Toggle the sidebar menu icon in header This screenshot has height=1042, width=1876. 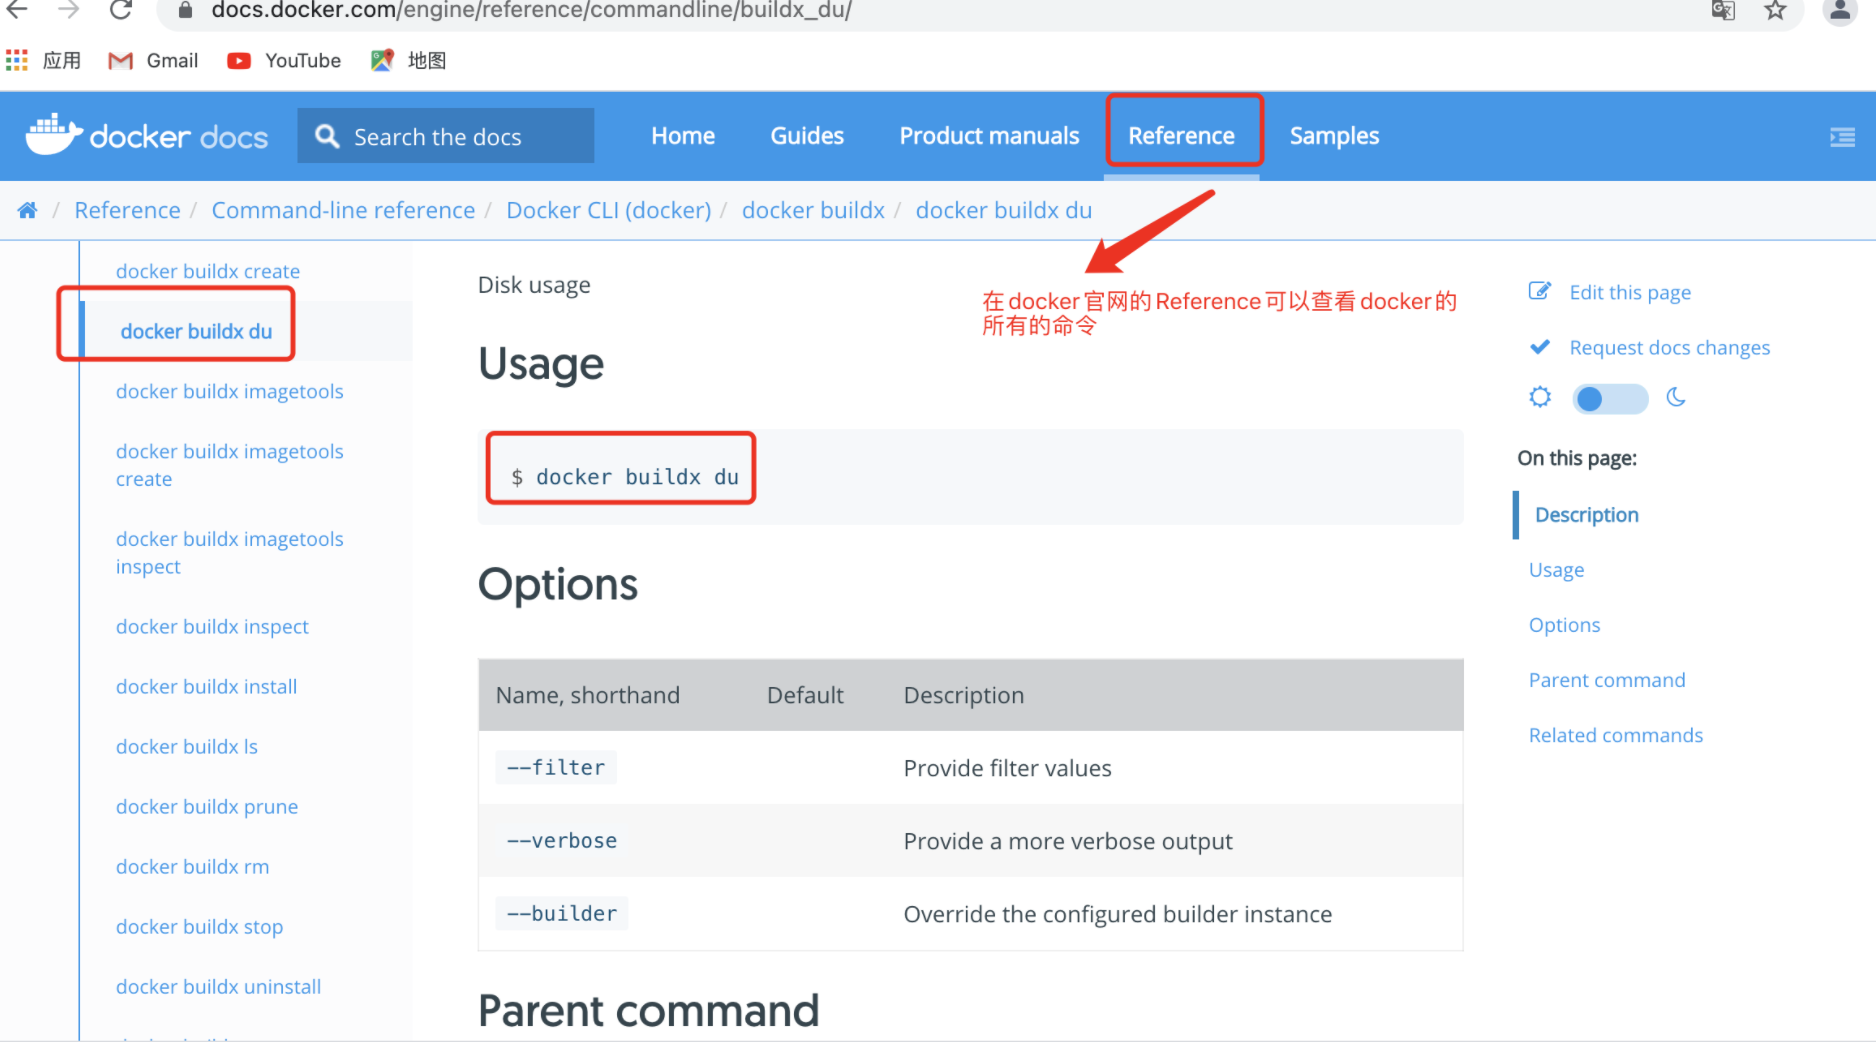(x=1842, y=137)
